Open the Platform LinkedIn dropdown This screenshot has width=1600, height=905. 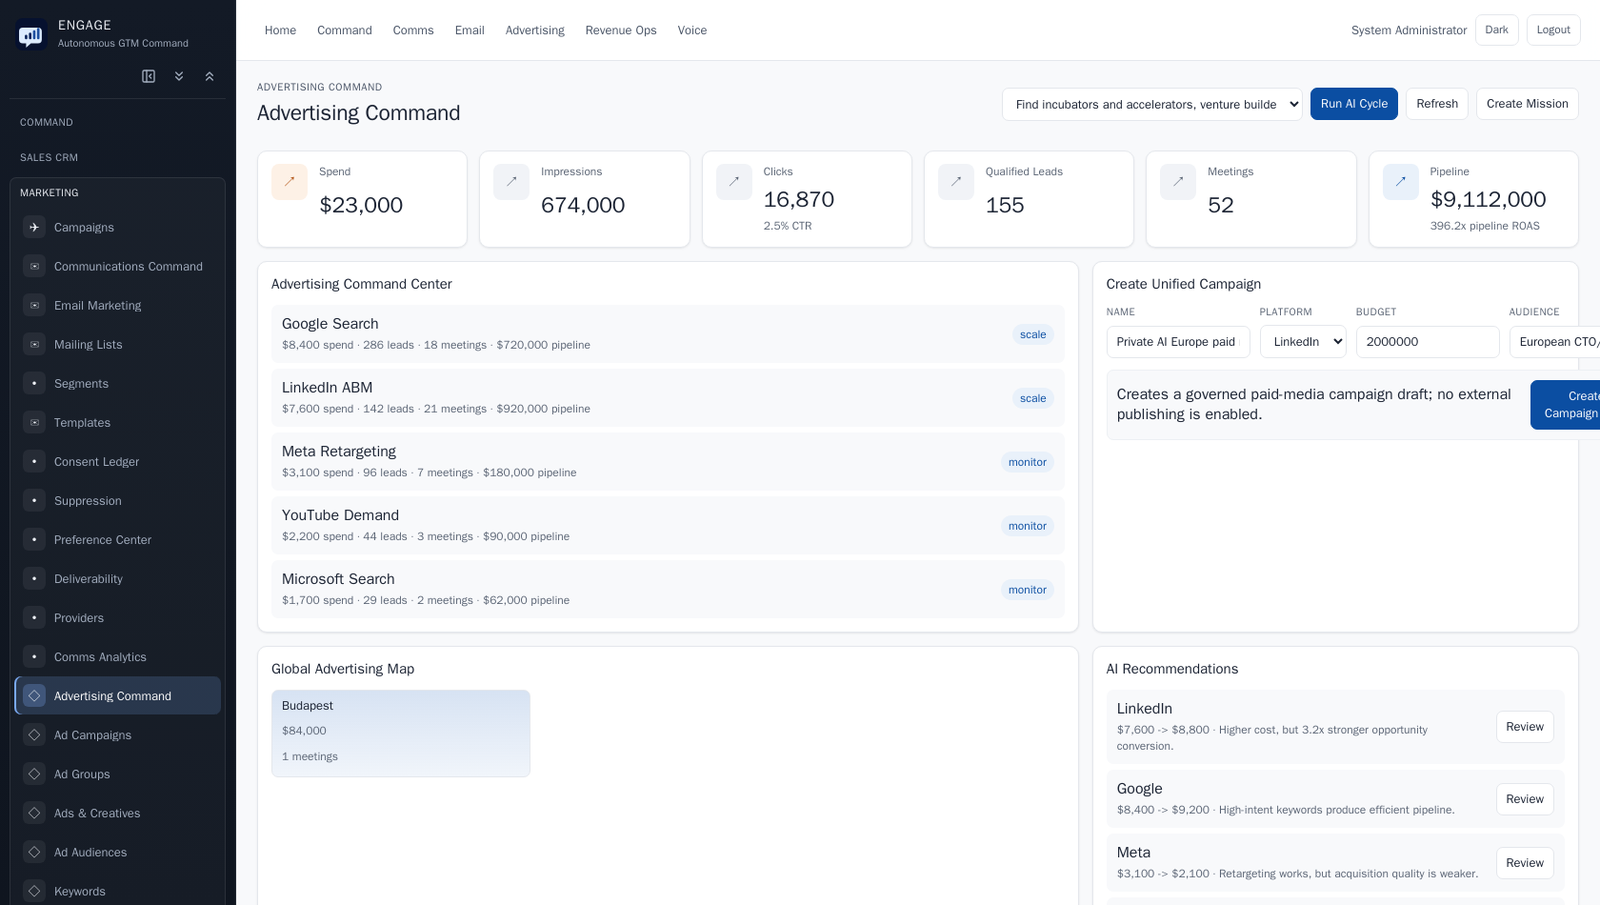(1303, 342)
